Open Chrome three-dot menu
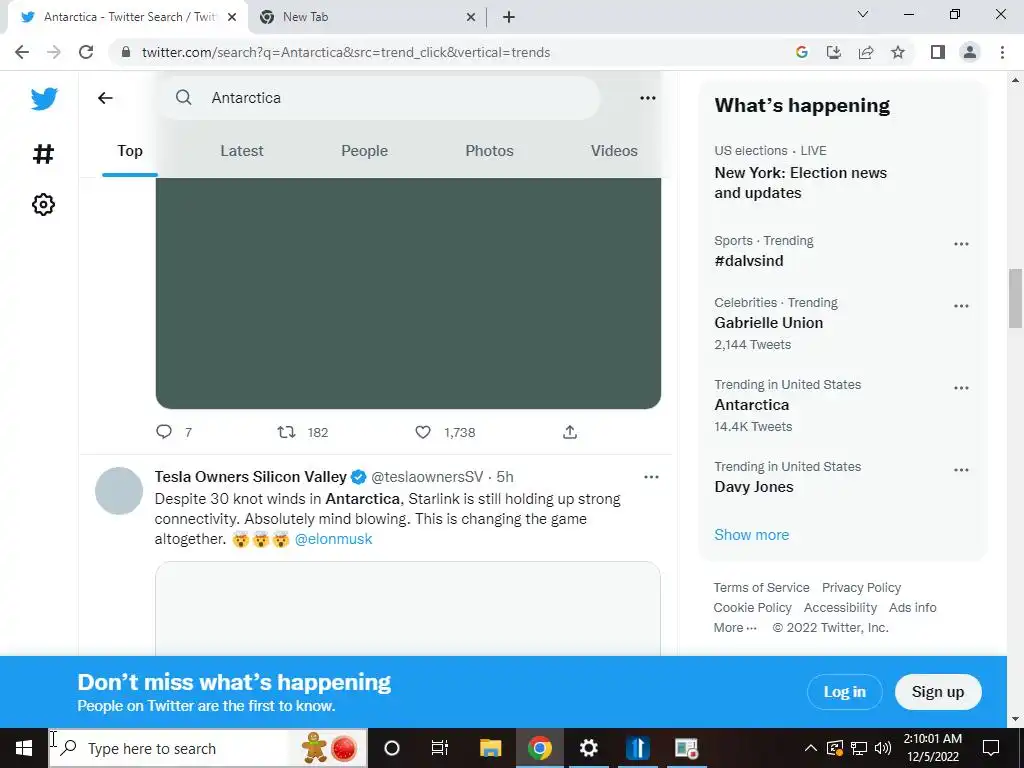Image resolution: width=1024 pixels, height=768 pixels. [1002, 52]
